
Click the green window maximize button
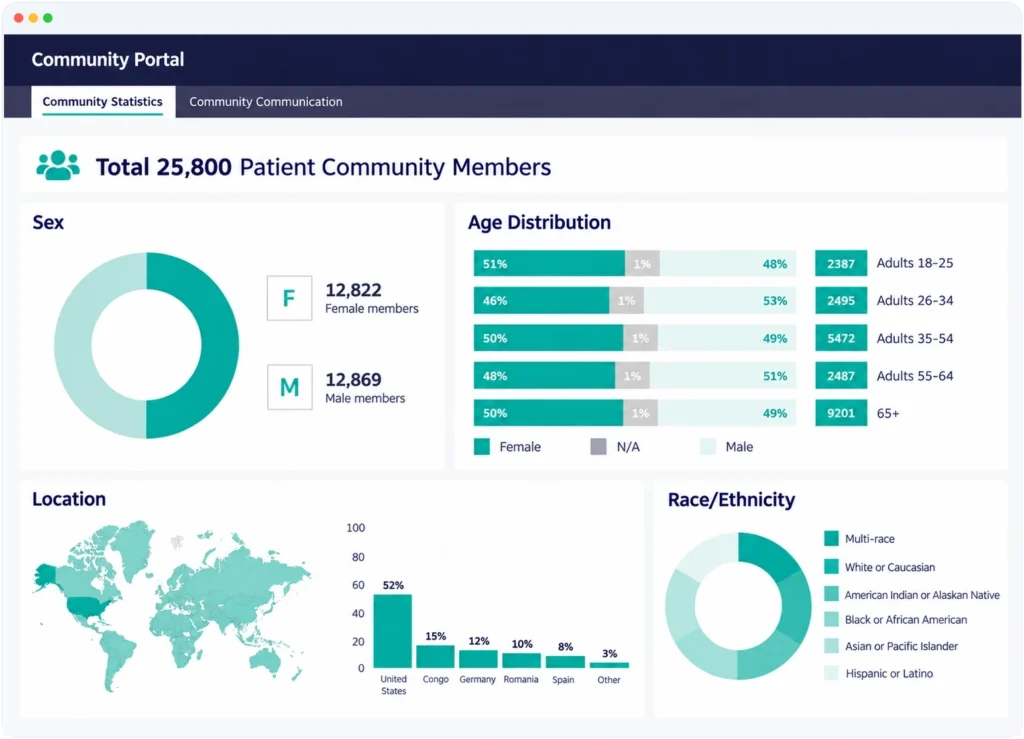[x=48, y=18]
